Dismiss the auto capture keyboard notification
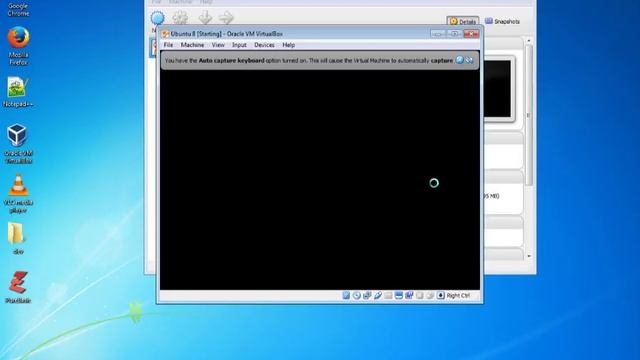 469,60
